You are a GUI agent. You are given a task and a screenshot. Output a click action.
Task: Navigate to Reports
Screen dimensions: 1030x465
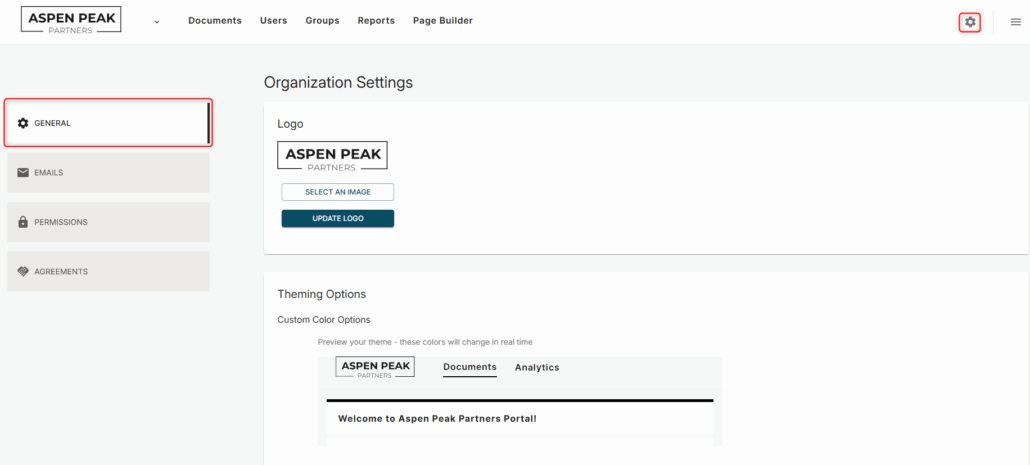[x=376, y=20]
